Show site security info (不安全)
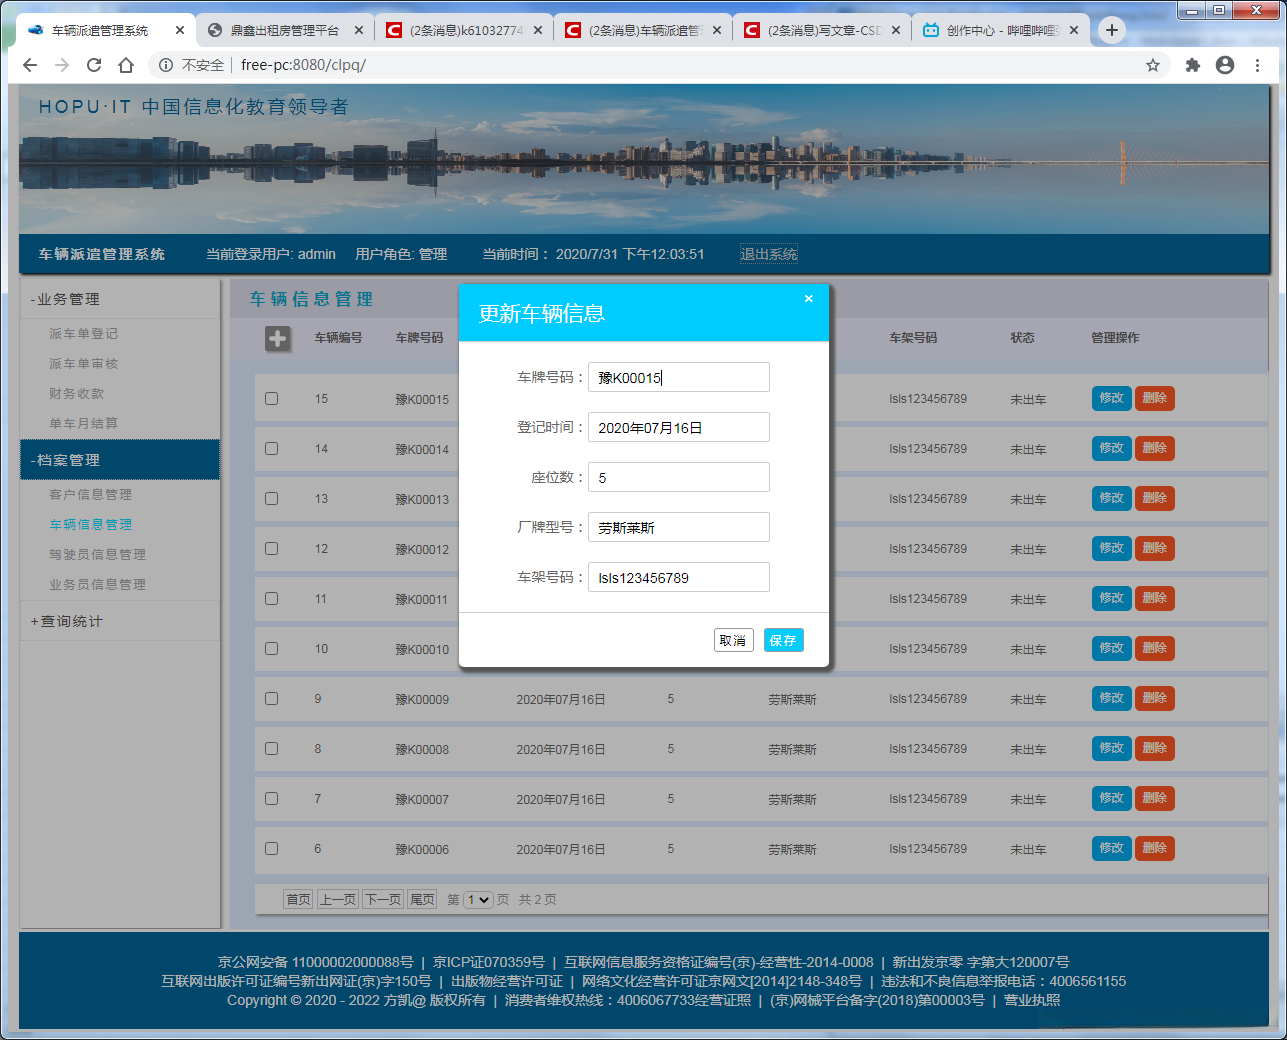This screenshot has height=1040, width=1287. (191, 65)
